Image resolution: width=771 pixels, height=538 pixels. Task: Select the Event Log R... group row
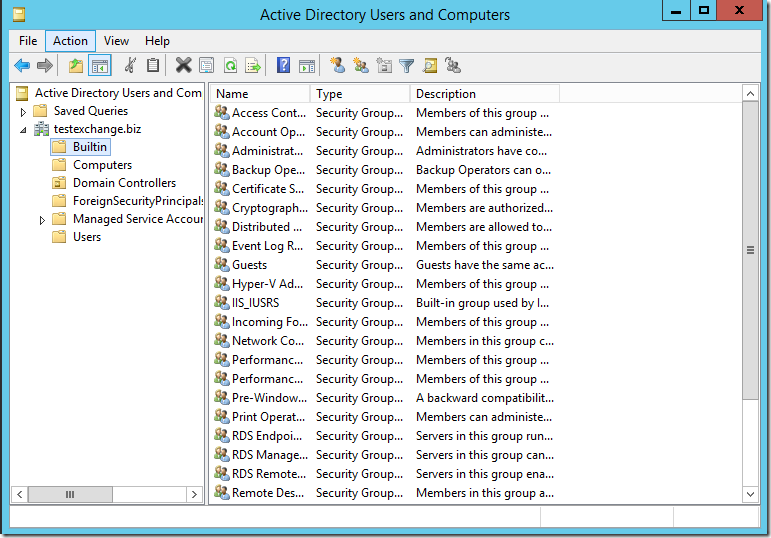pyautogui.click(x=385, y=245)
